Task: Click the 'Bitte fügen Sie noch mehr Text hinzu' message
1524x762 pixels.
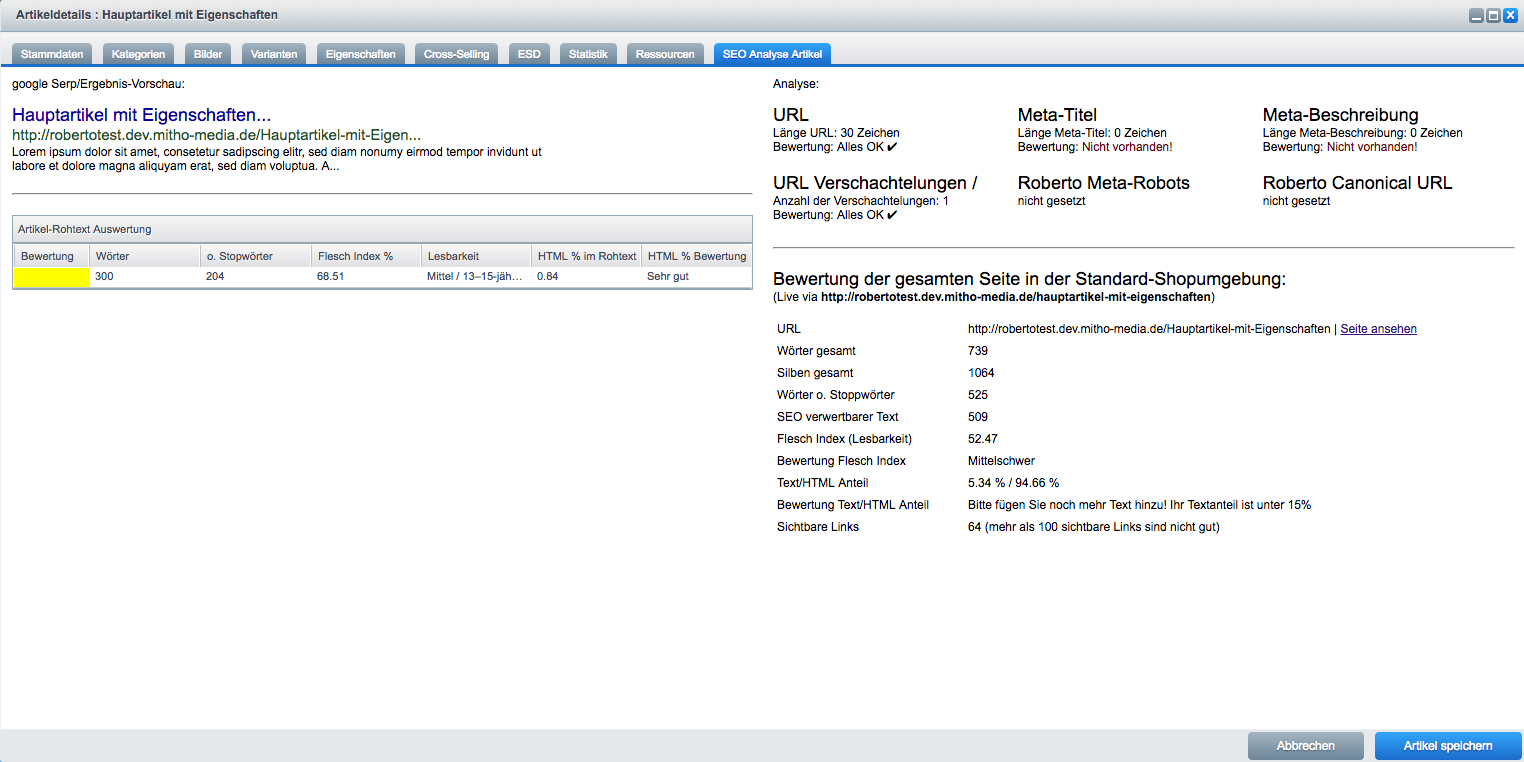Action: [x=1139, y=505]
